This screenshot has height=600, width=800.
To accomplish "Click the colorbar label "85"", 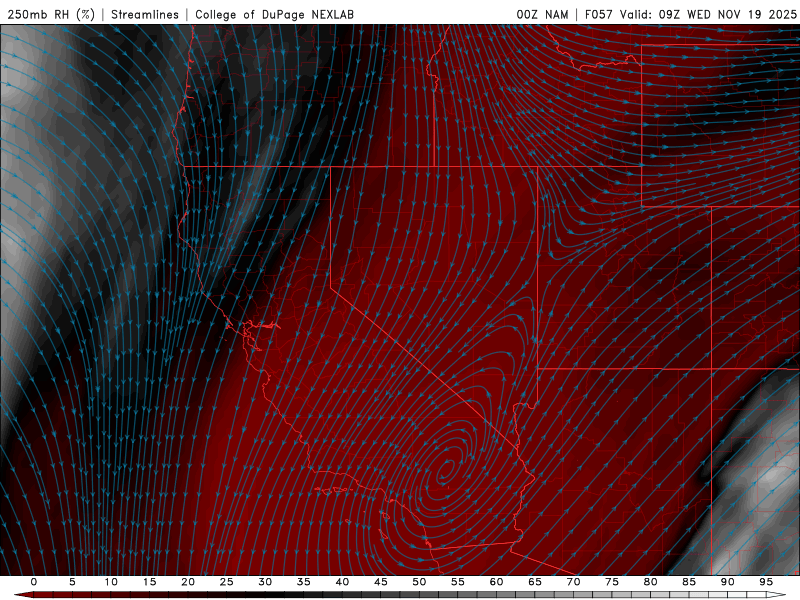I will [689, 582].
